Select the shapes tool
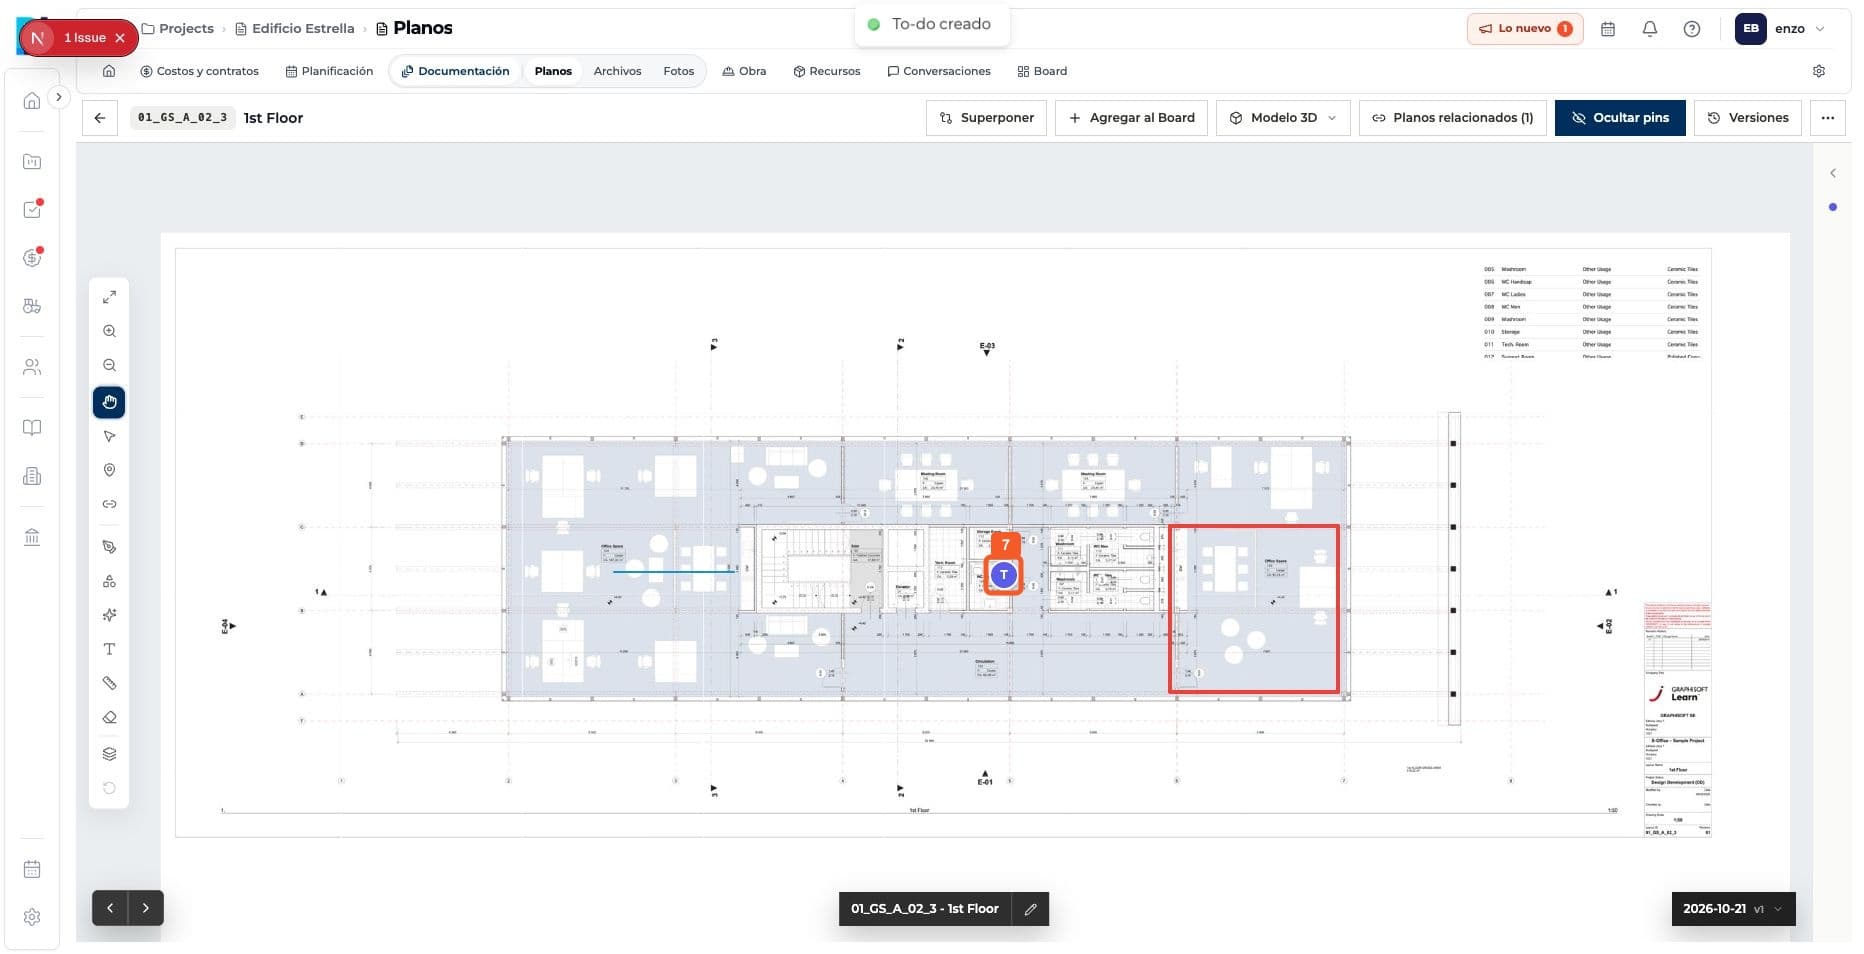 click(109, 581)
